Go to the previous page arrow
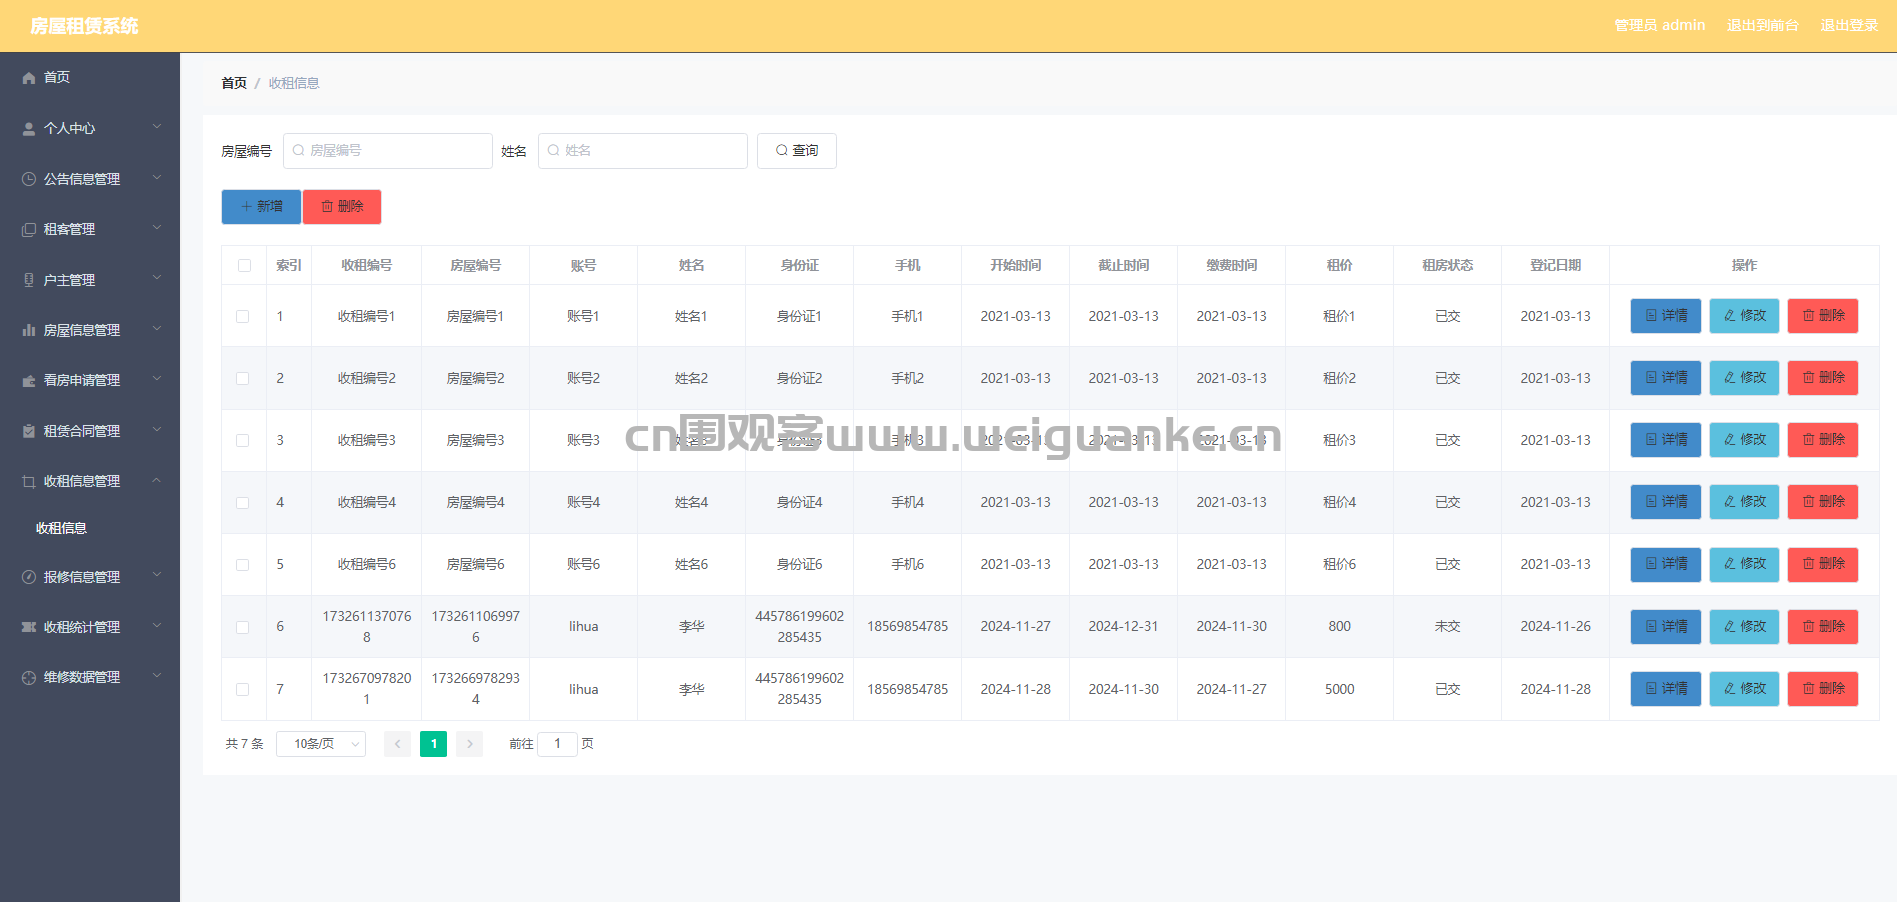The image size is (1897, 902). (x=397, y=744)
